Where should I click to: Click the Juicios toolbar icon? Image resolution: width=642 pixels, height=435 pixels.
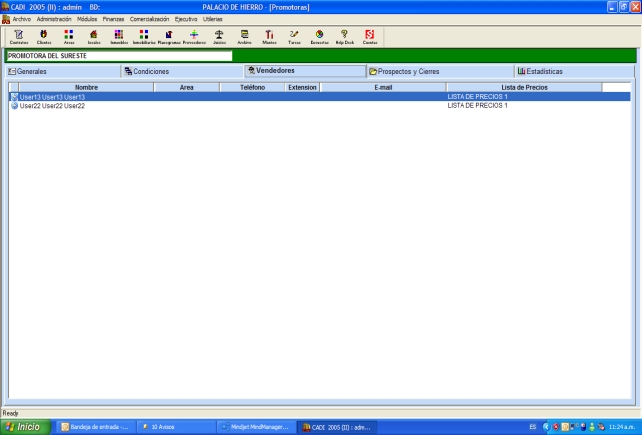tap(219, 37)
